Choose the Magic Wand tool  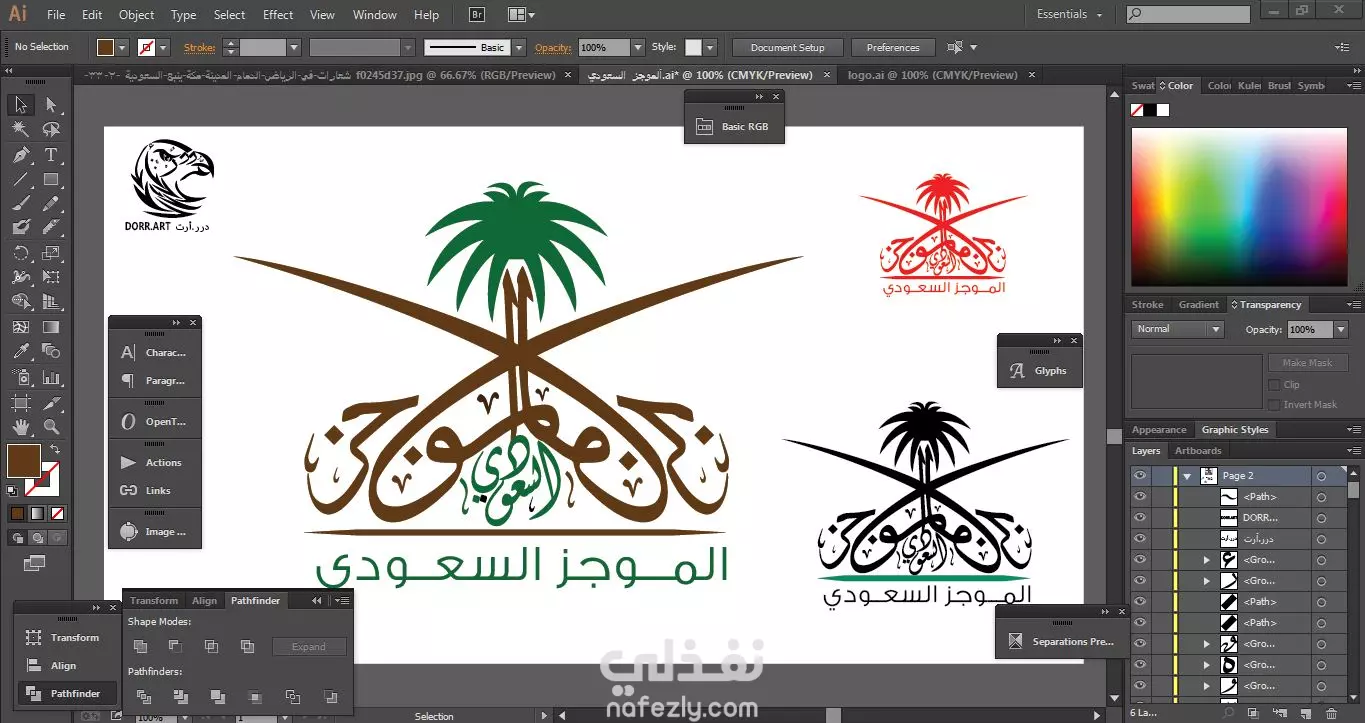[x=21, y=129]
